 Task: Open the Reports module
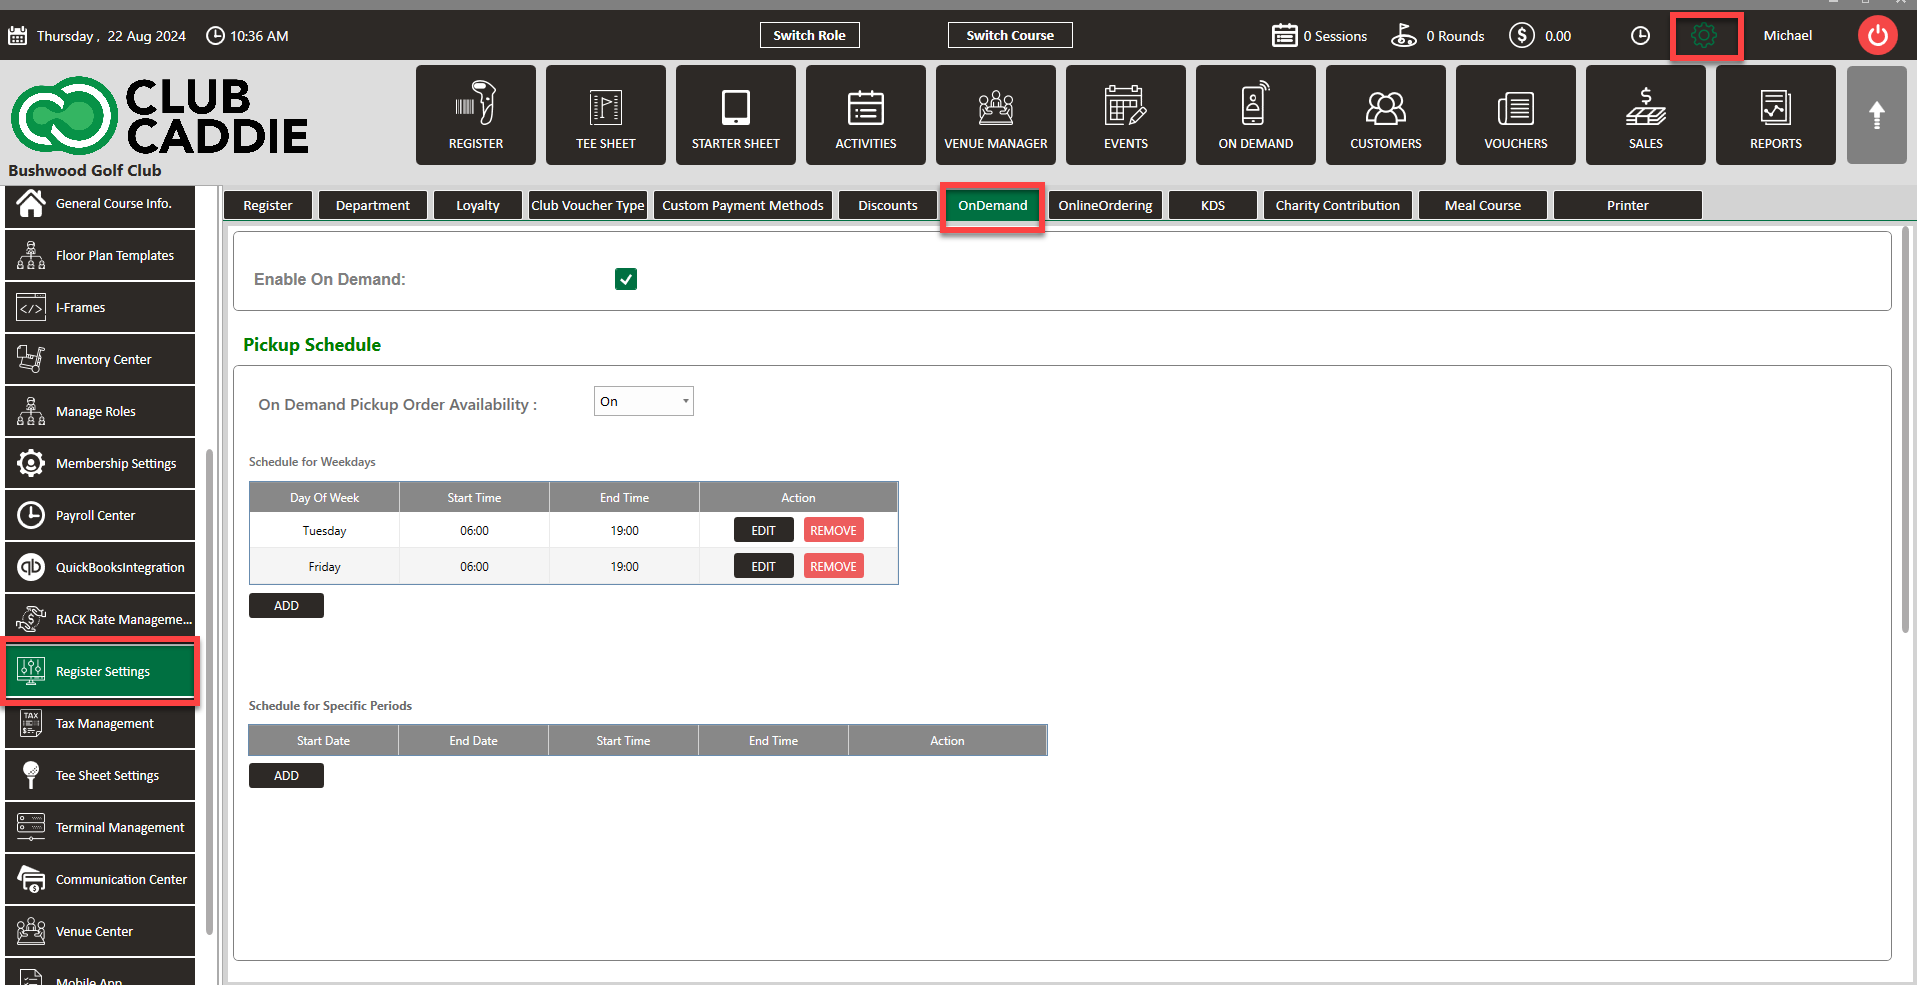click(1776, 115)
